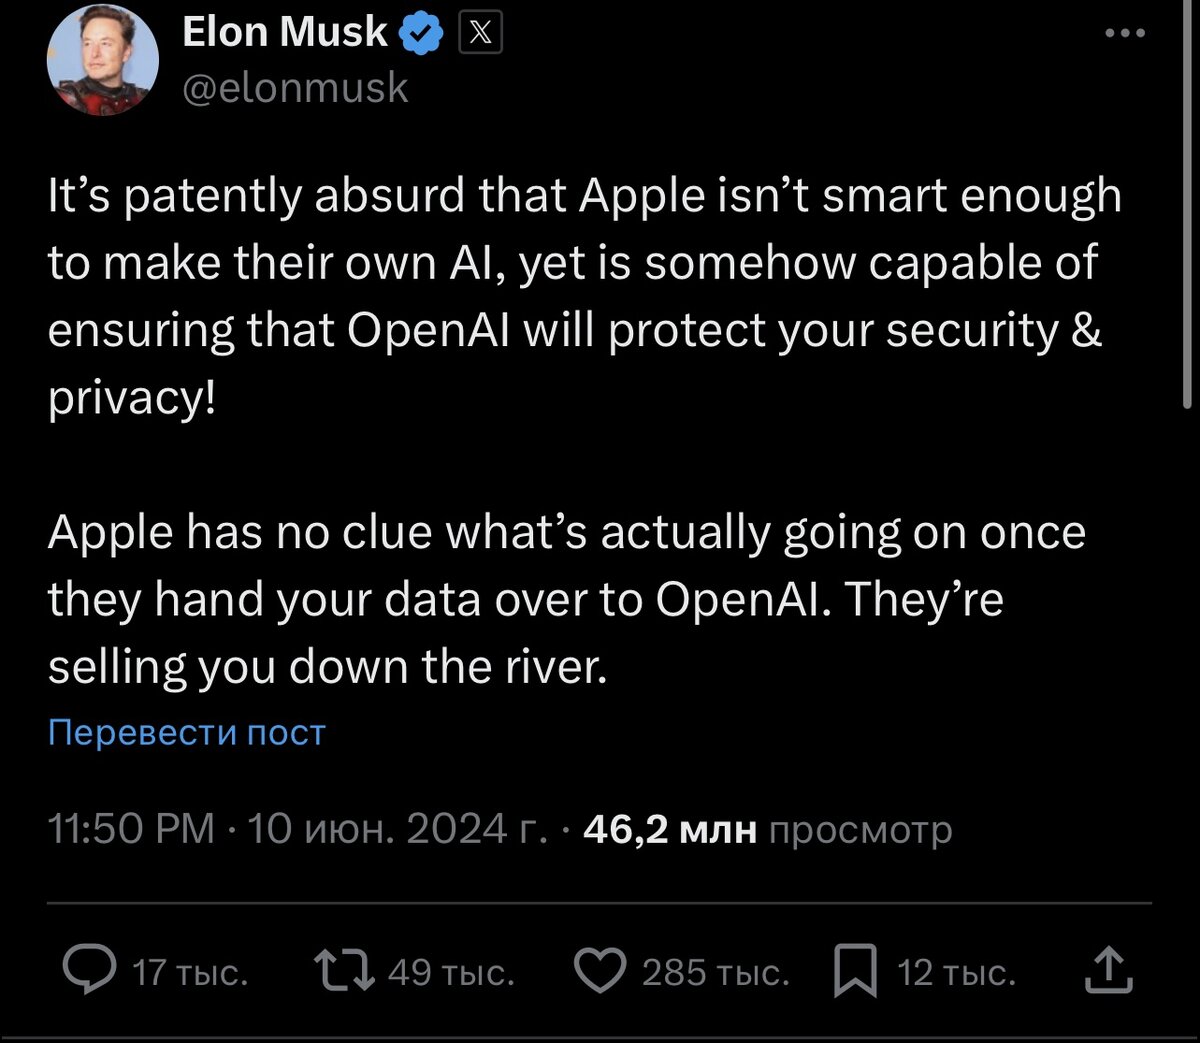This screenshot has height=1043, width=1200.
Task: Click the Elon Musk display name
Action: [x=284, y=32]
